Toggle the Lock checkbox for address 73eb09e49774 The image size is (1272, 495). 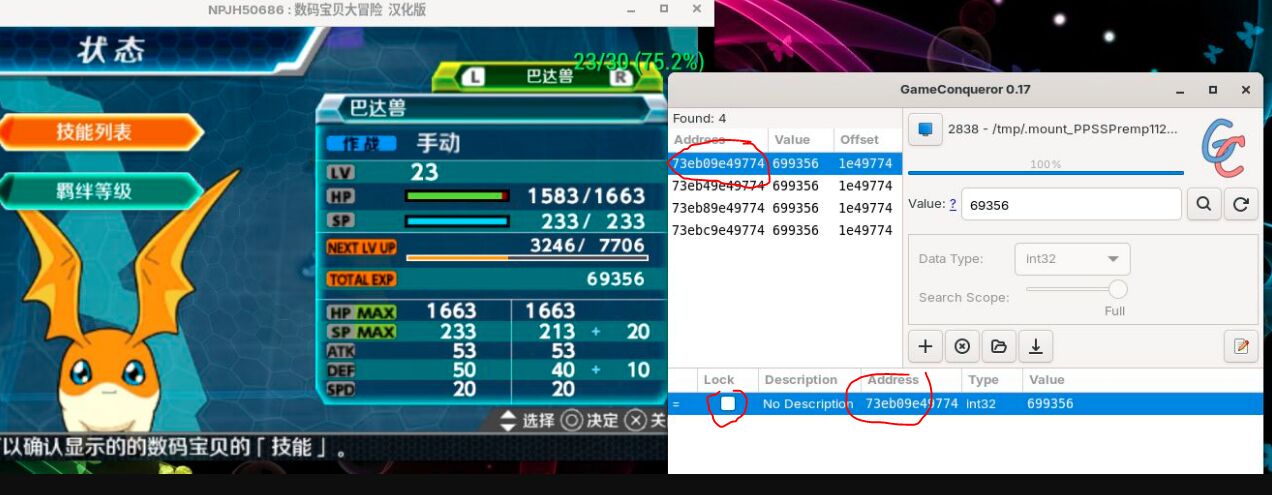click(x=728, y=403)
